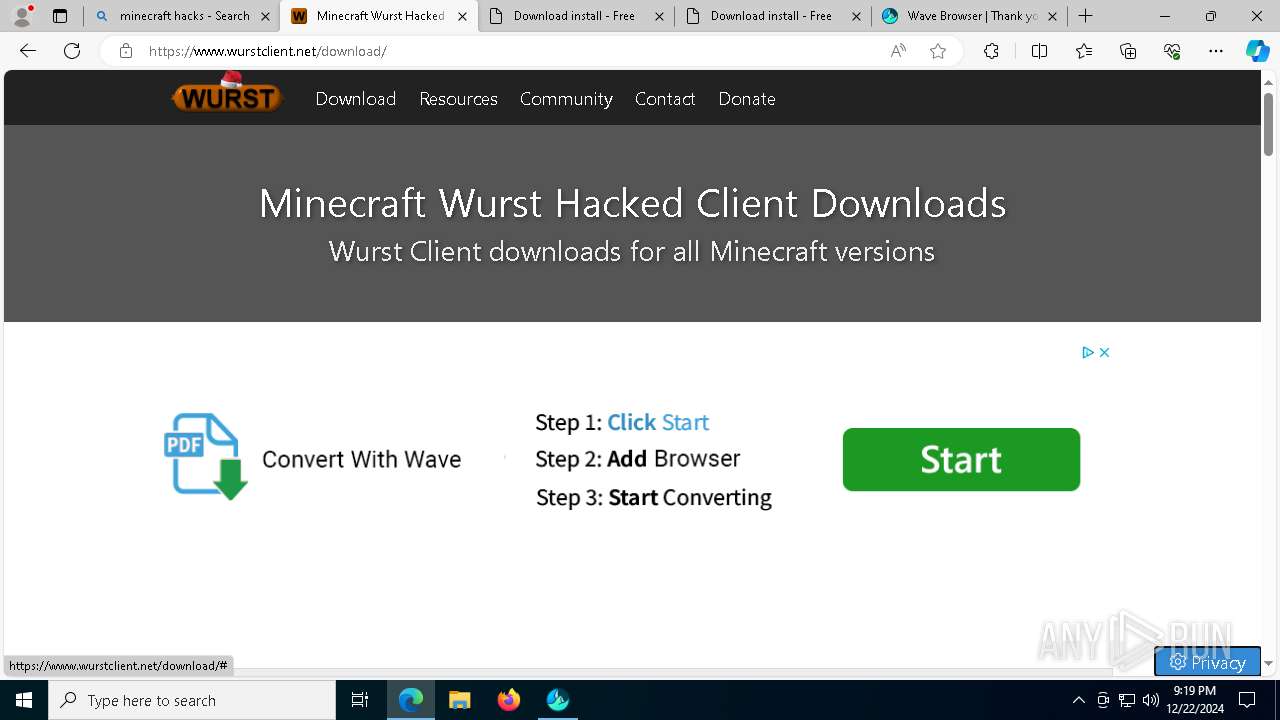Click the PDF convert icon in ad

click(x=205, y=457)
